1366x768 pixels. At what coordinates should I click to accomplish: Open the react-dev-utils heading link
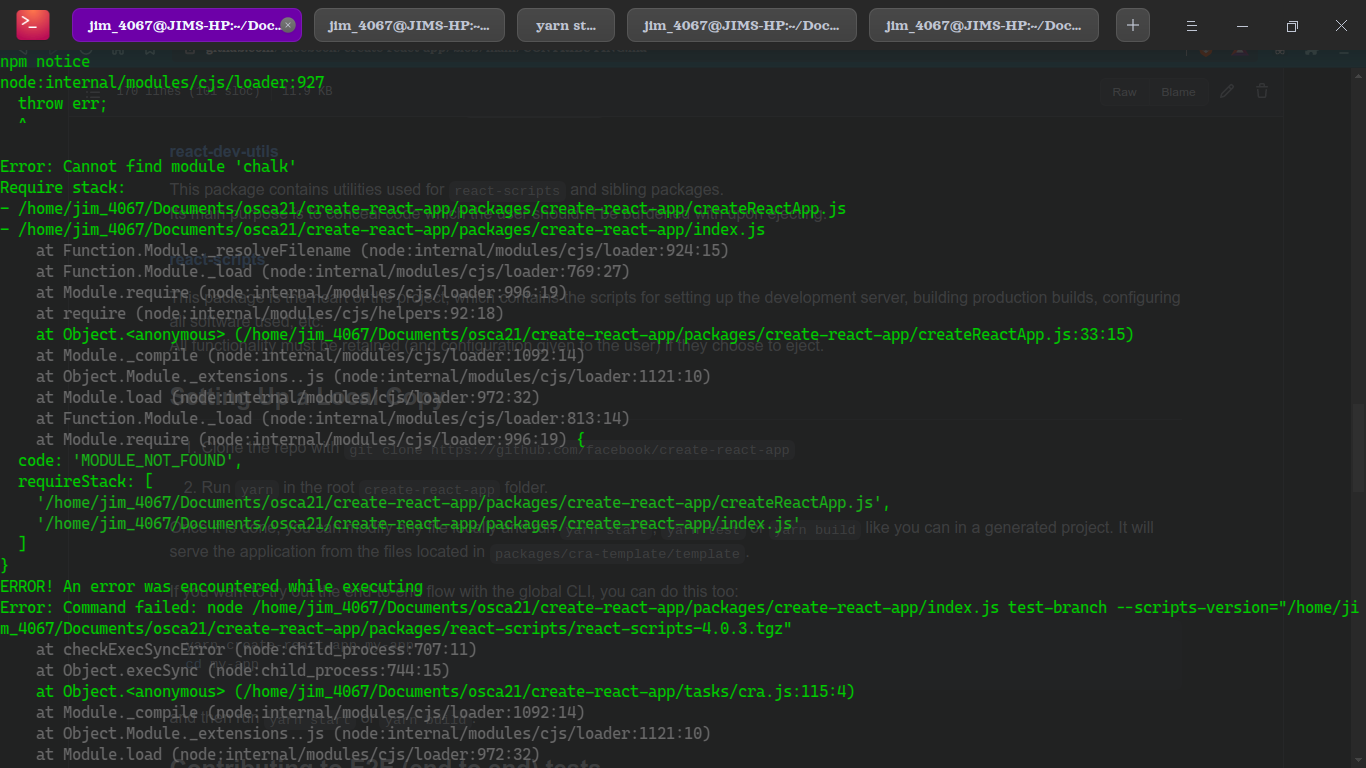pos(224,151)
